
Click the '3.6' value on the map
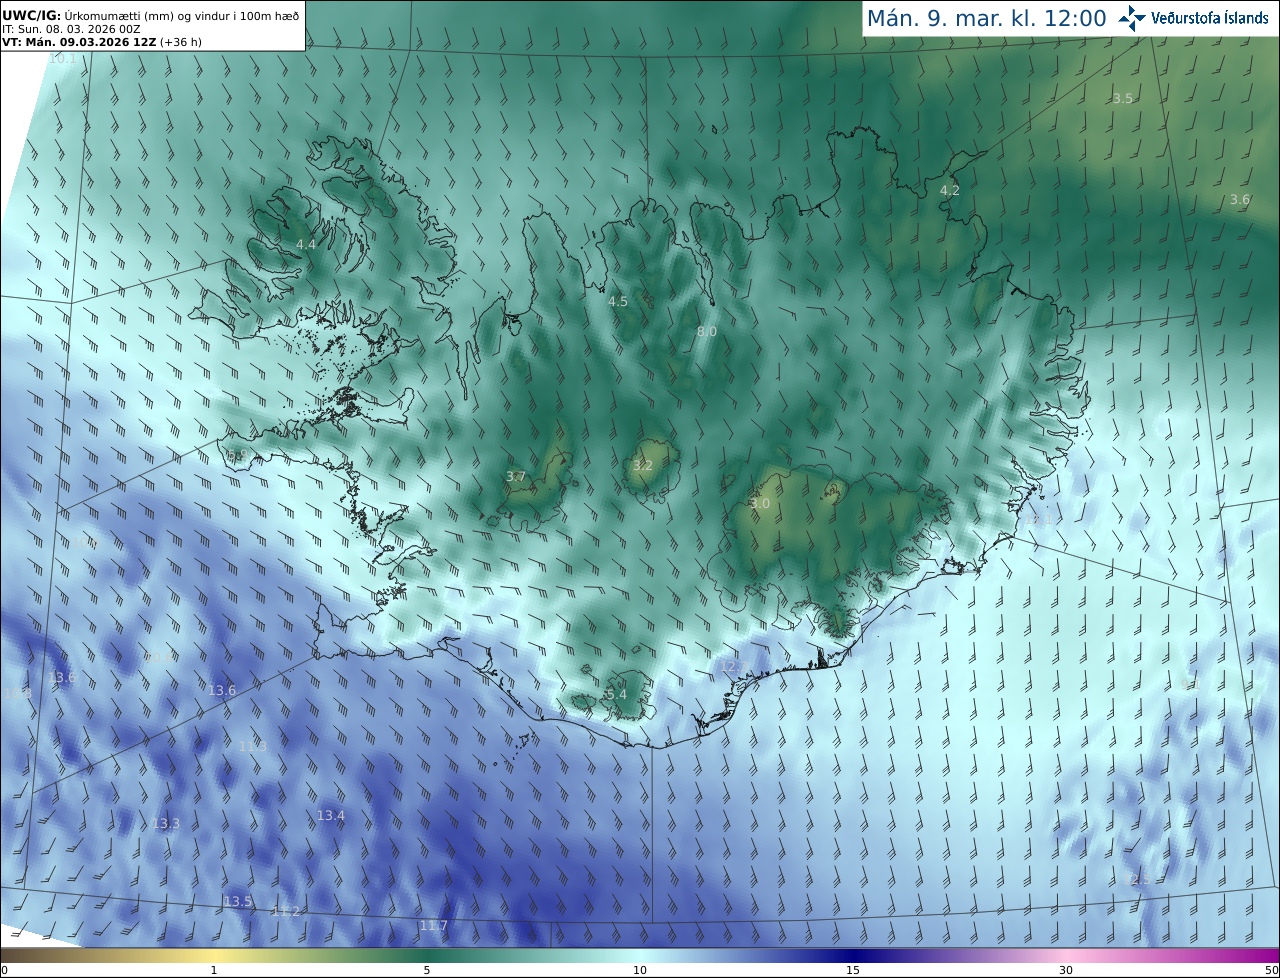tap(1240, 200)
